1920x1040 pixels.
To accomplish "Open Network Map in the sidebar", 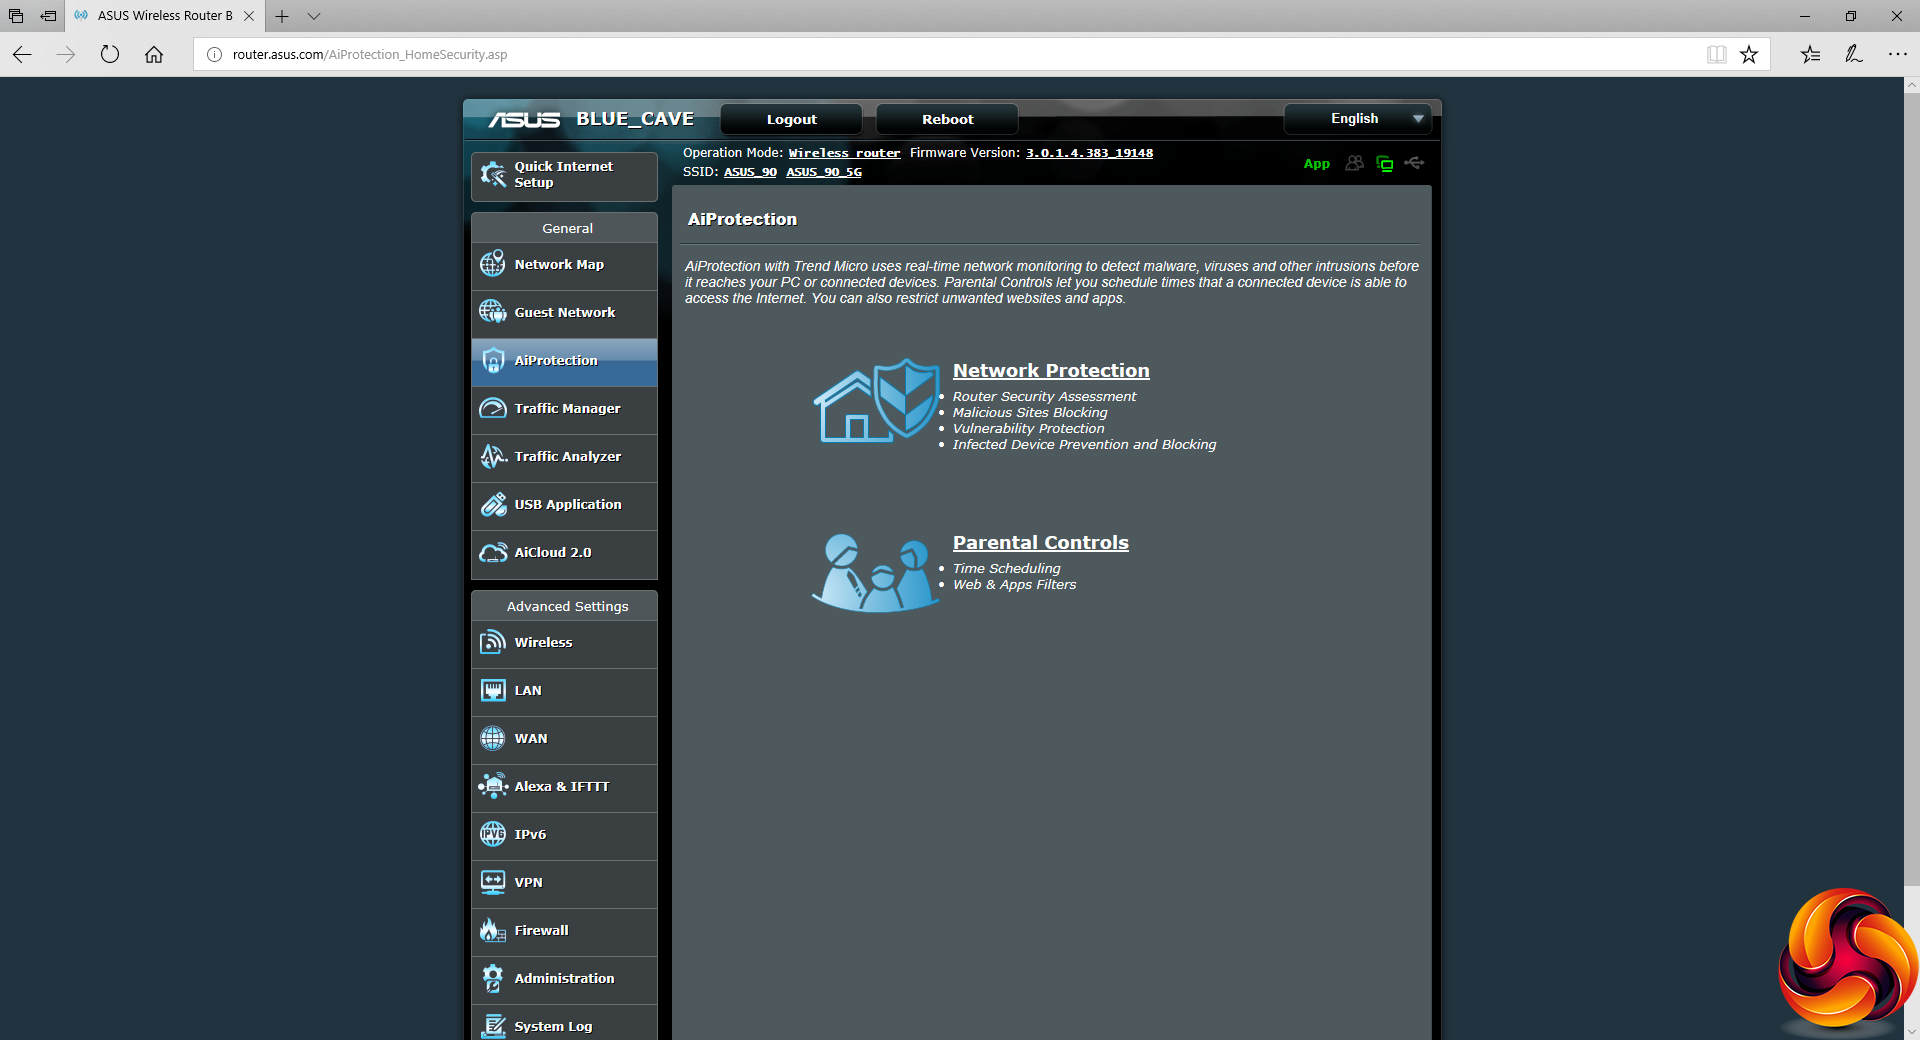I will tap(564, 265).
